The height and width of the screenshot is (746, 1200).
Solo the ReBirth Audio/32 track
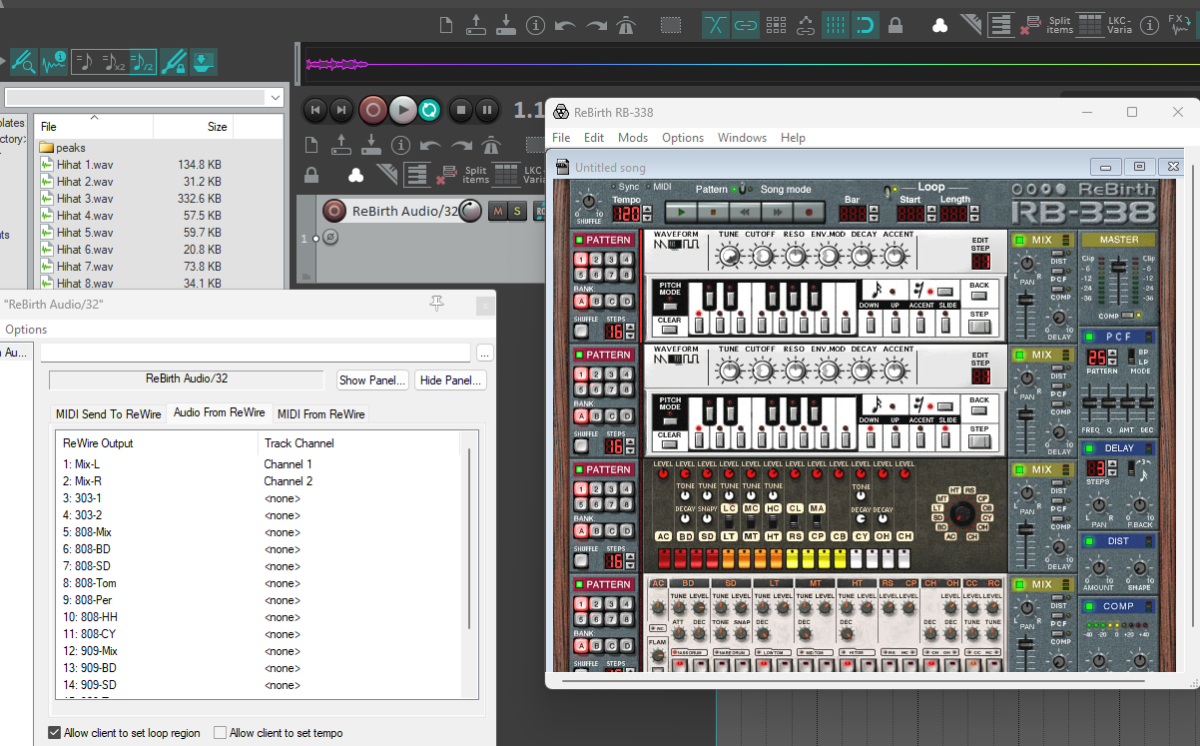coord(517,210)
